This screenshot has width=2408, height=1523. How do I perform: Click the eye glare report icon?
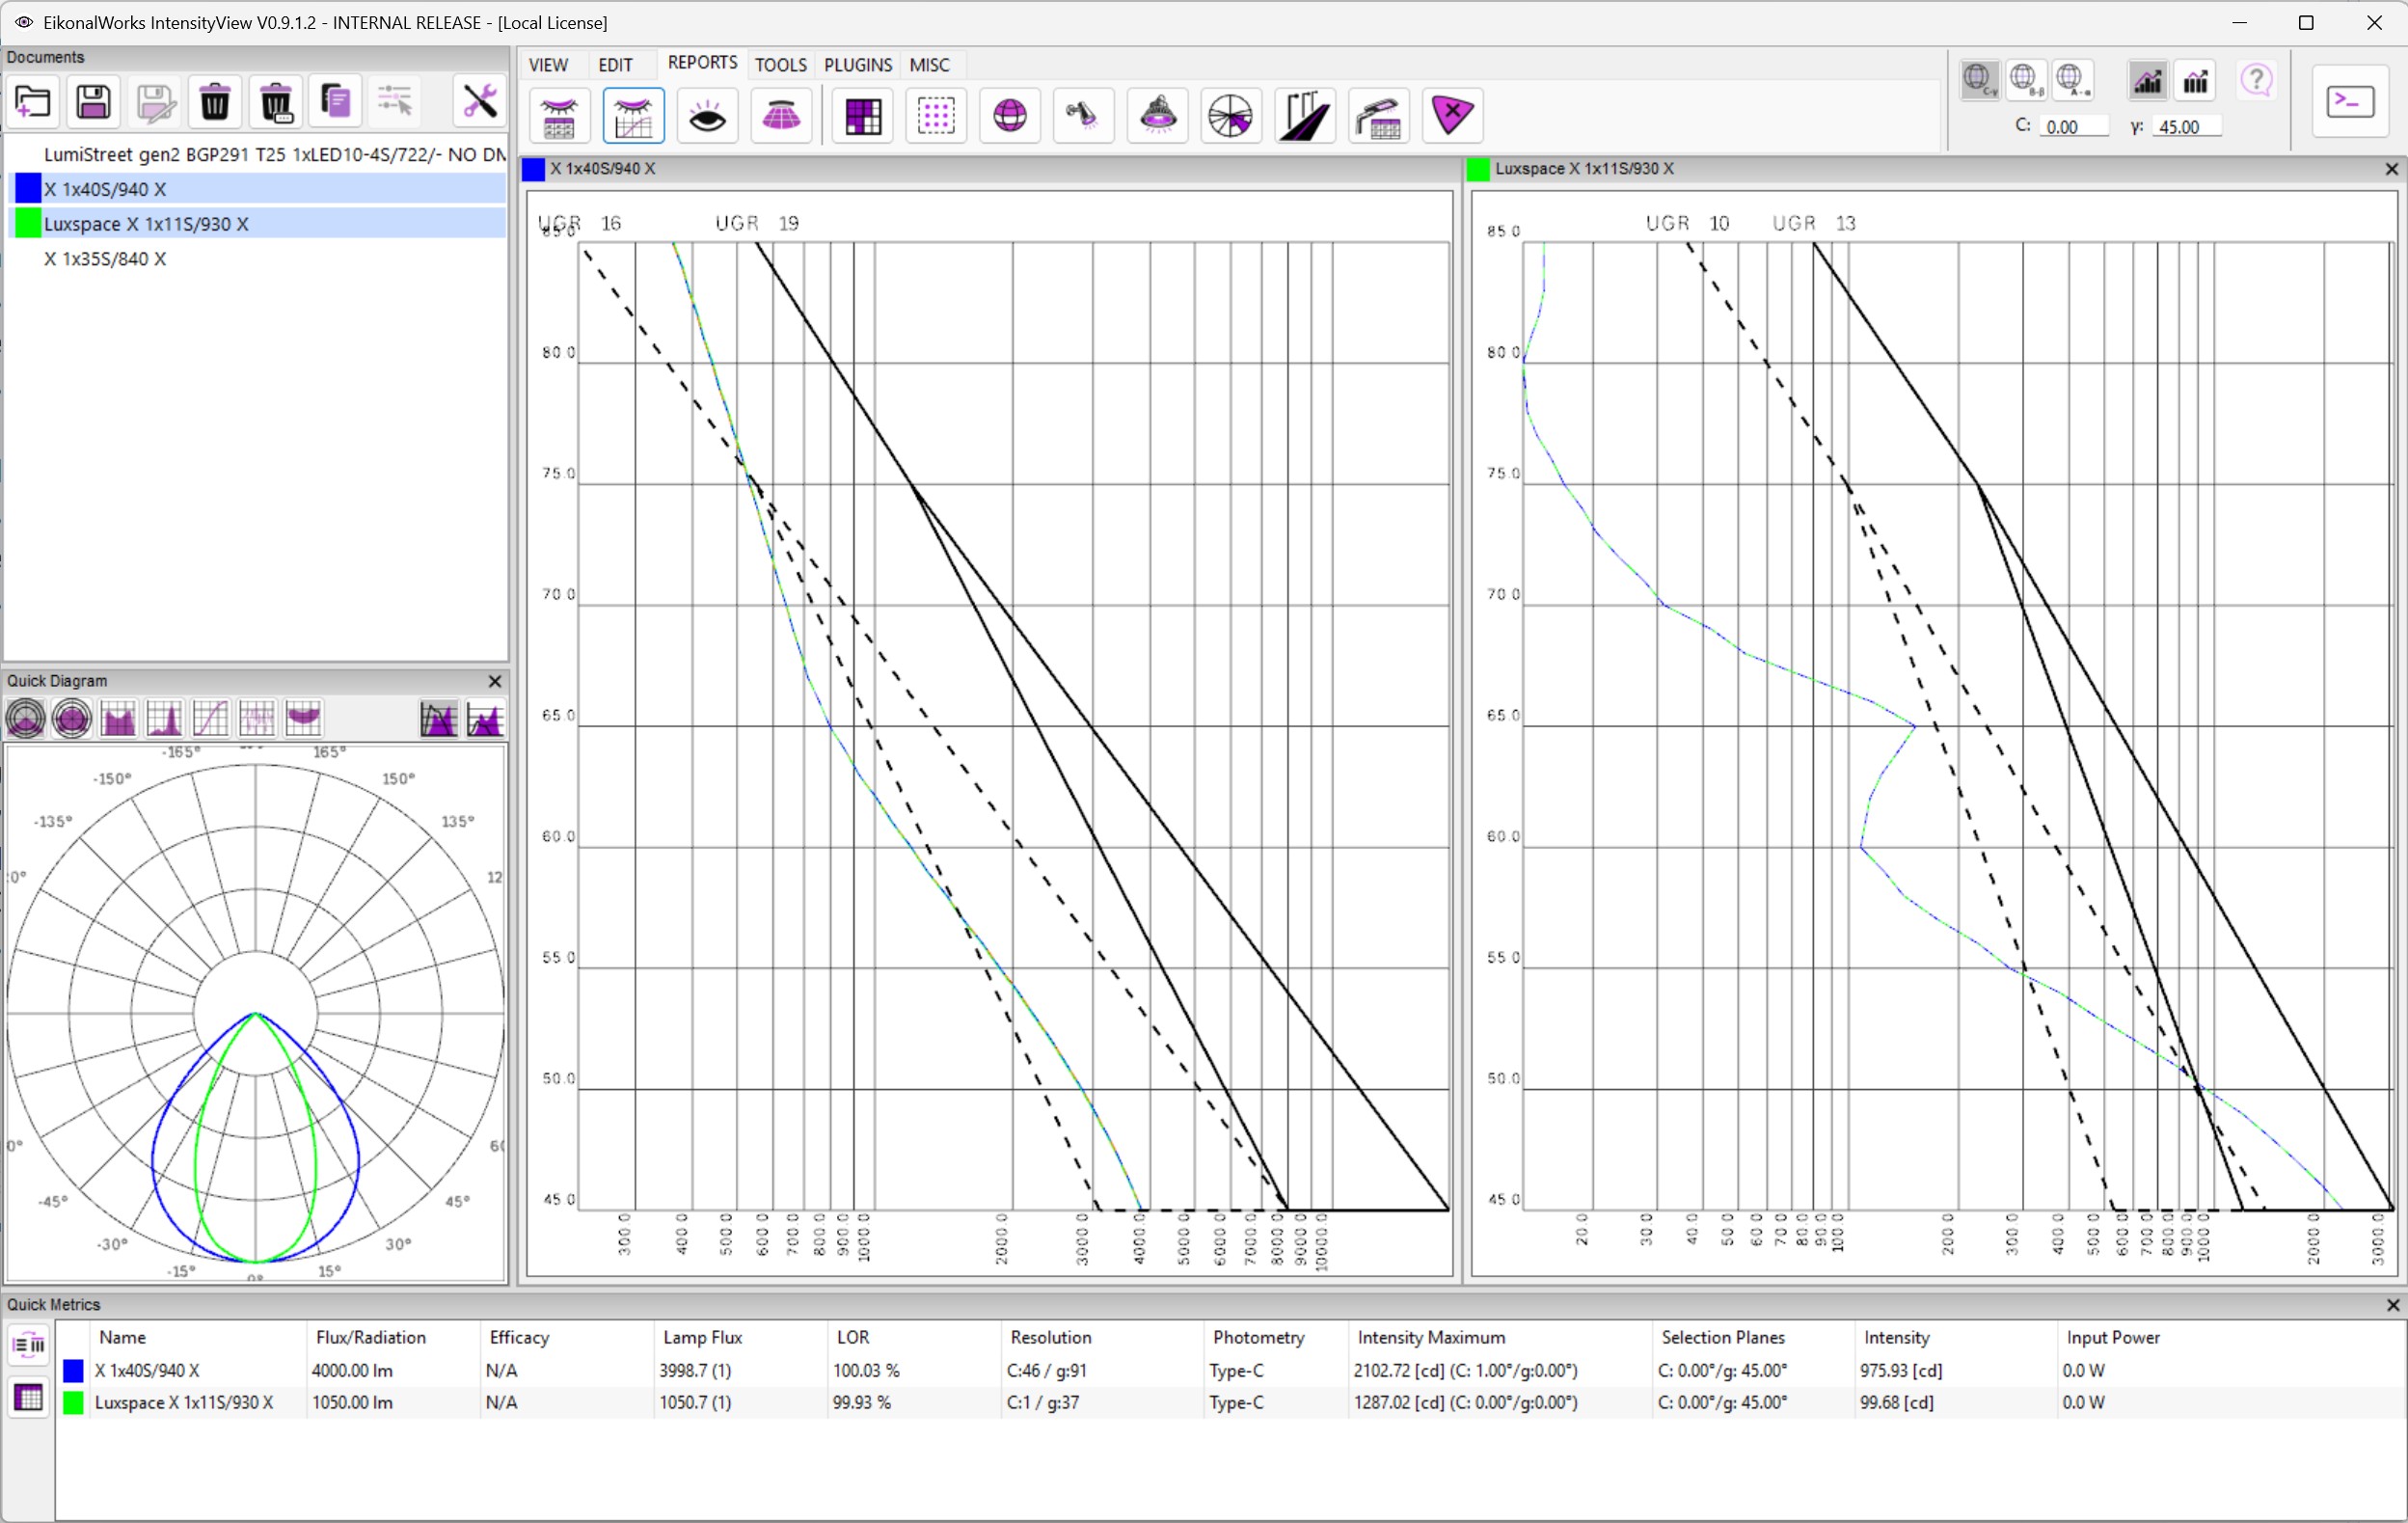pos(708,116)
